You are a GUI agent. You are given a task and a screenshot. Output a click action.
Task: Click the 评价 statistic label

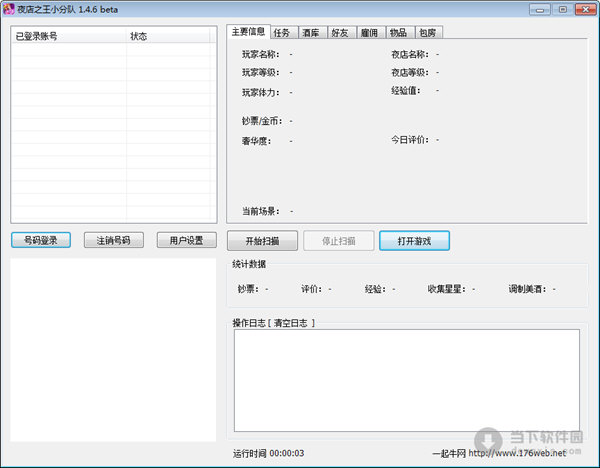coord(311,289)
